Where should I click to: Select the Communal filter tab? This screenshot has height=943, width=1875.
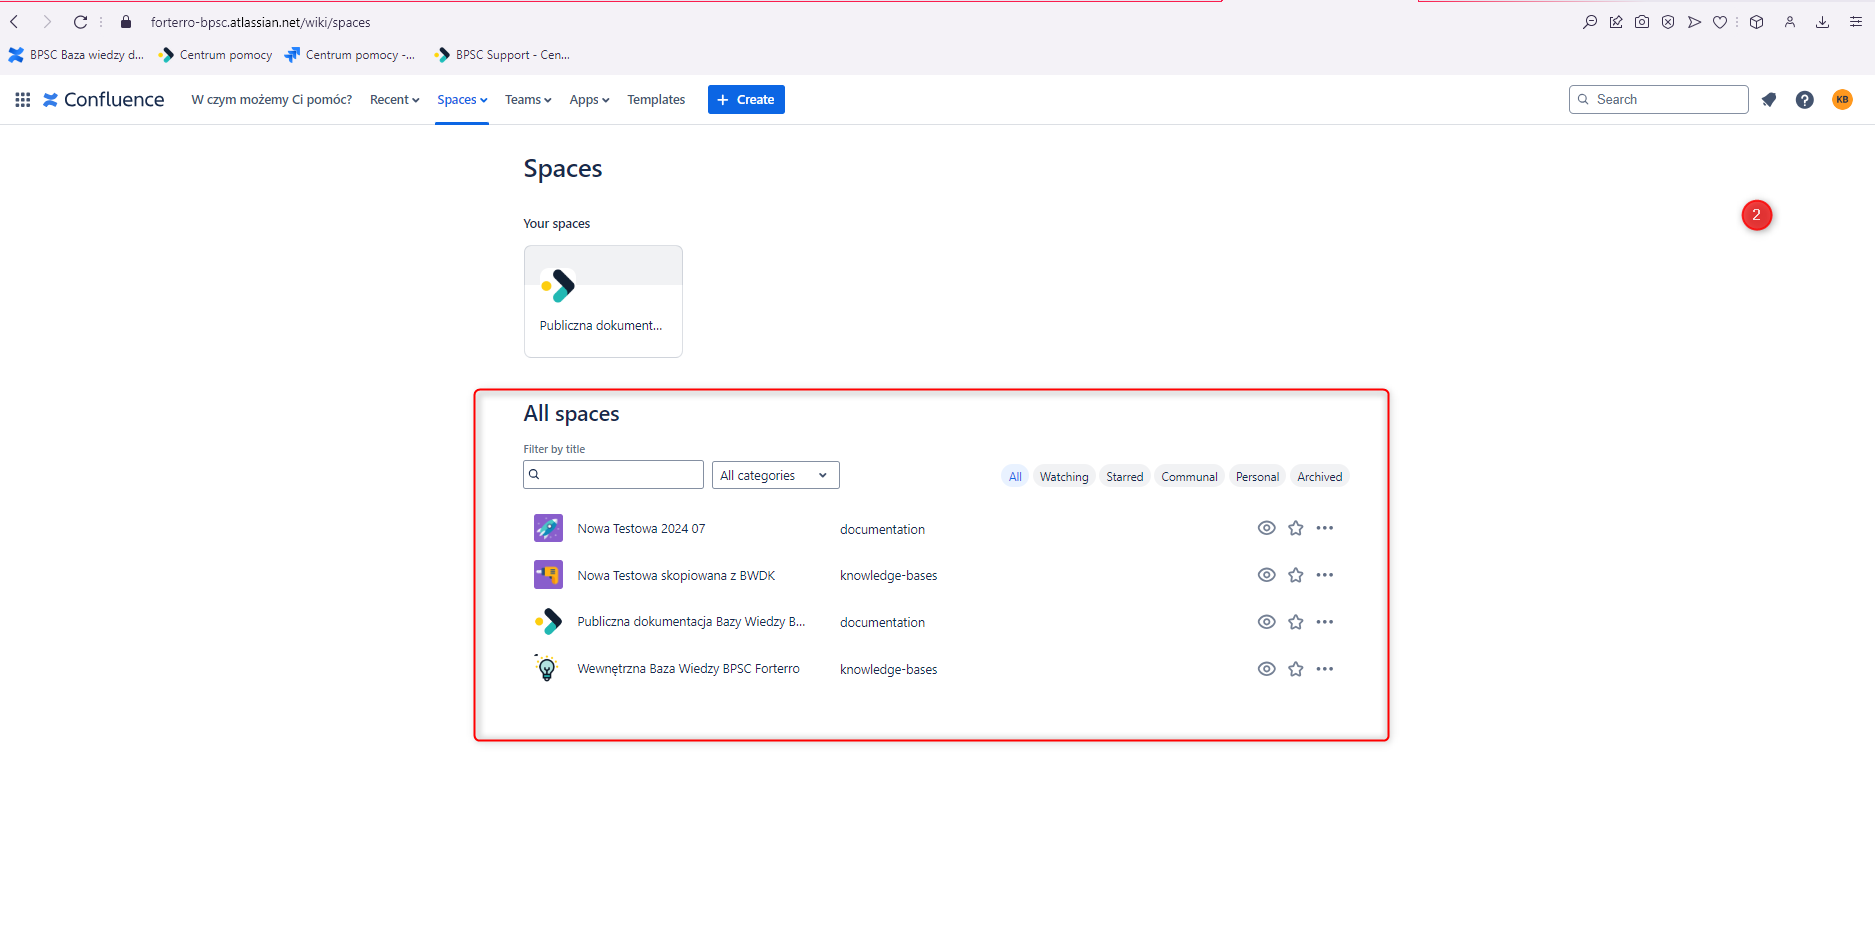coord(1190,477)
